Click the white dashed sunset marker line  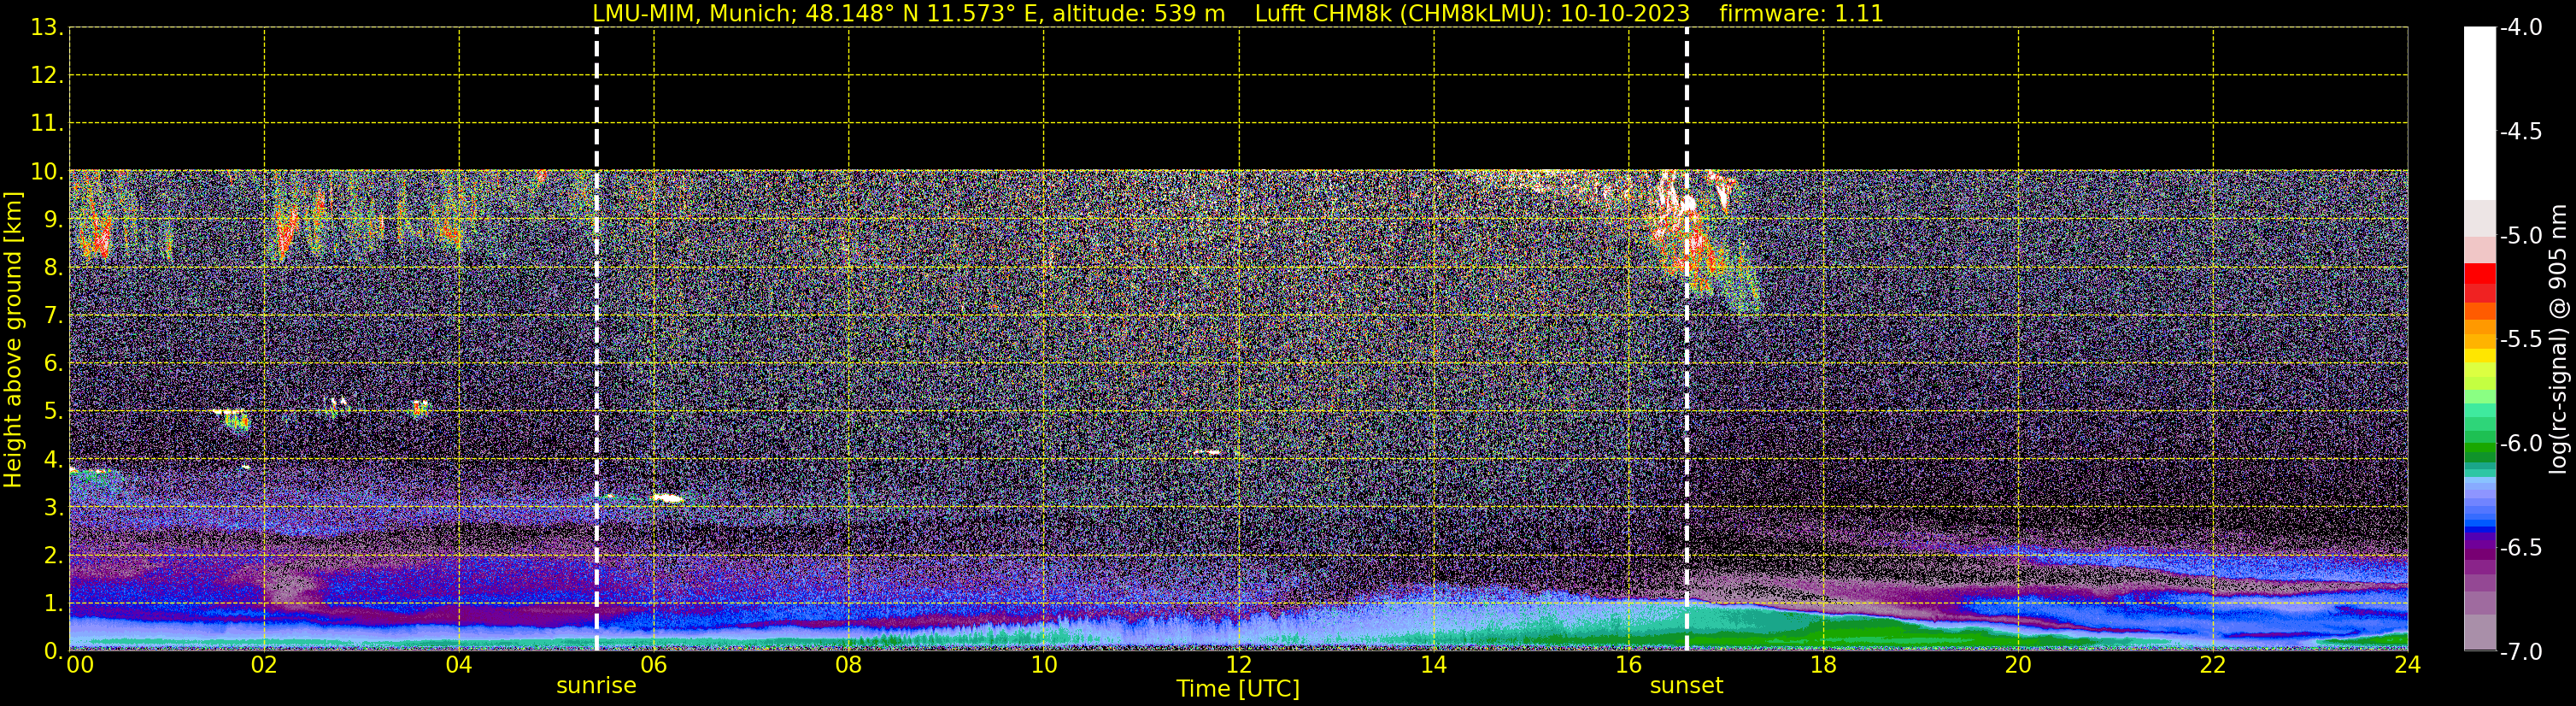pyautogui.click(x=1687, y=339)
